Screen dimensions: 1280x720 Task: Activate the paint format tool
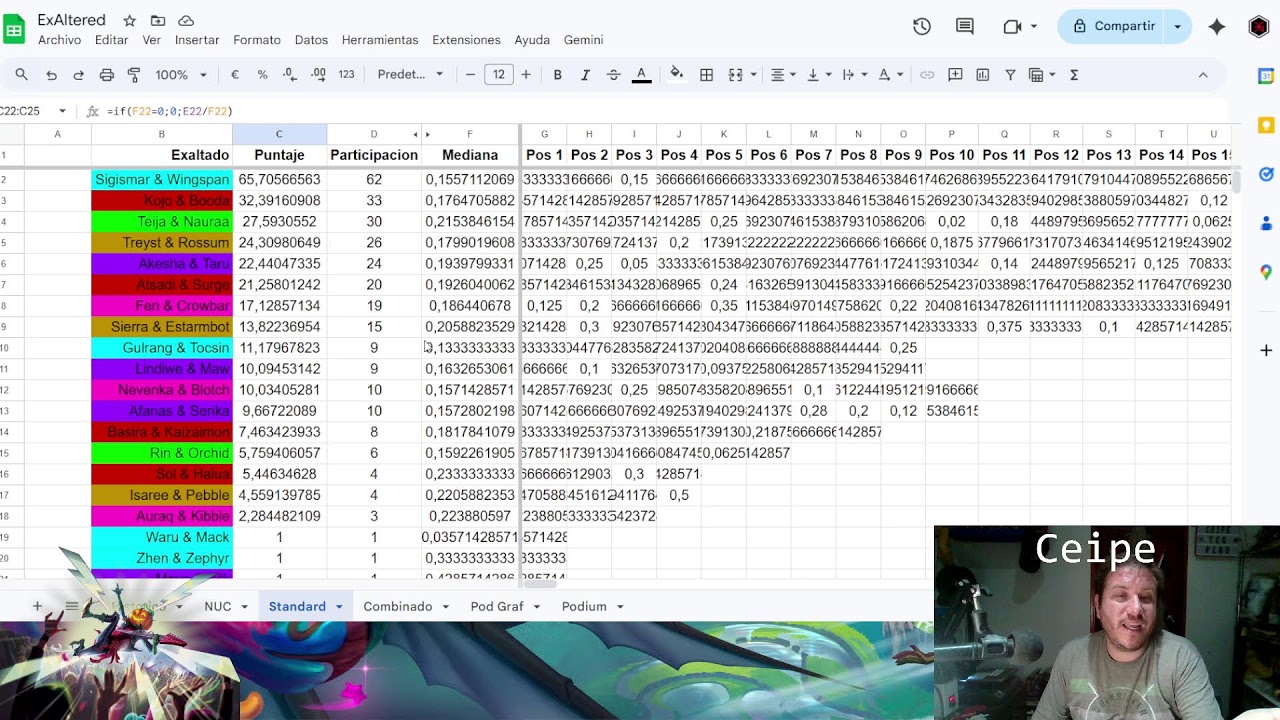pyautogui.click(x=134, y=75)
